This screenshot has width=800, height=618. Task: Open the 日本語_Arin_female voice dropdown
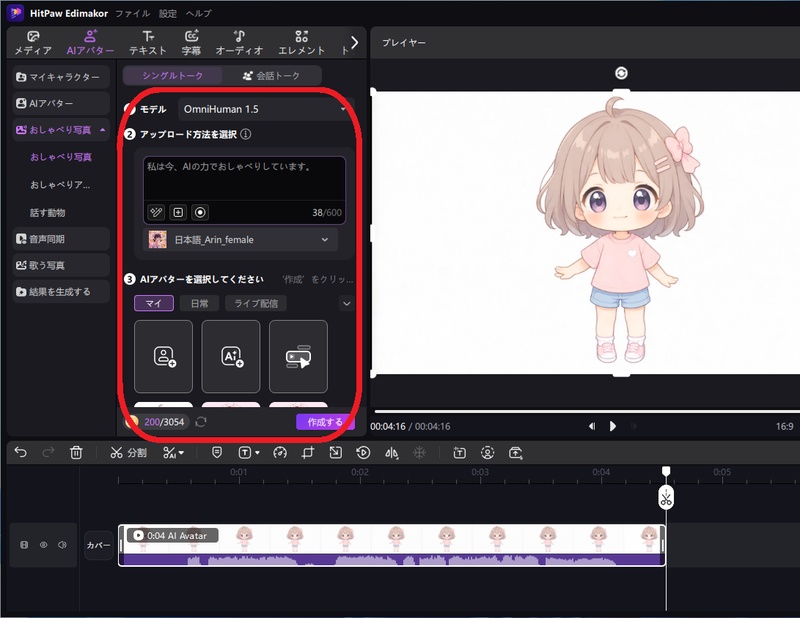click(241, 239)
